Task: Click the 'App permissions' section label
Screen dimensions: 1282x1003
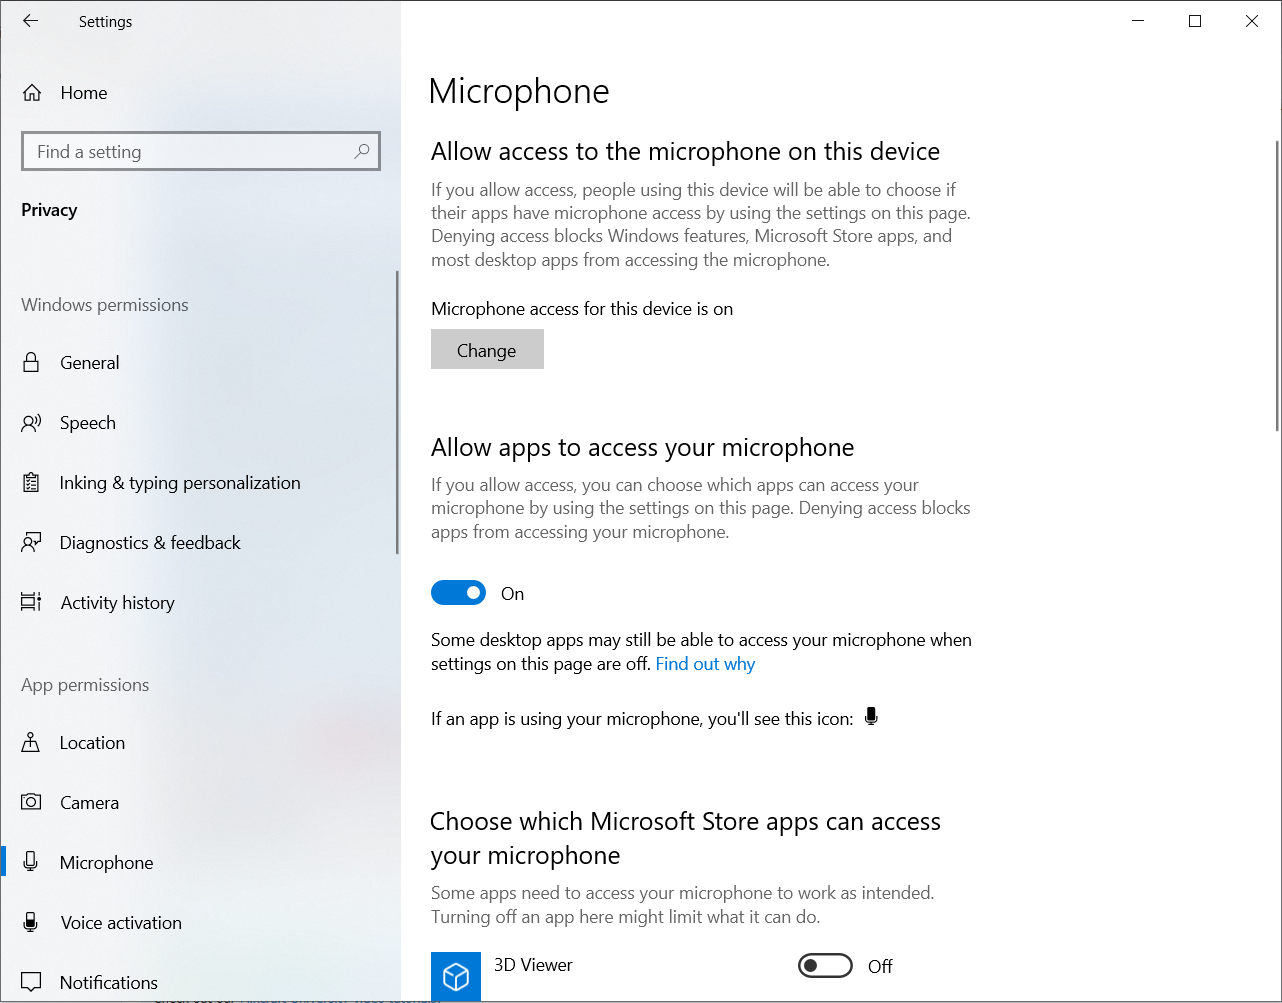Action: (x=85, y=685)
